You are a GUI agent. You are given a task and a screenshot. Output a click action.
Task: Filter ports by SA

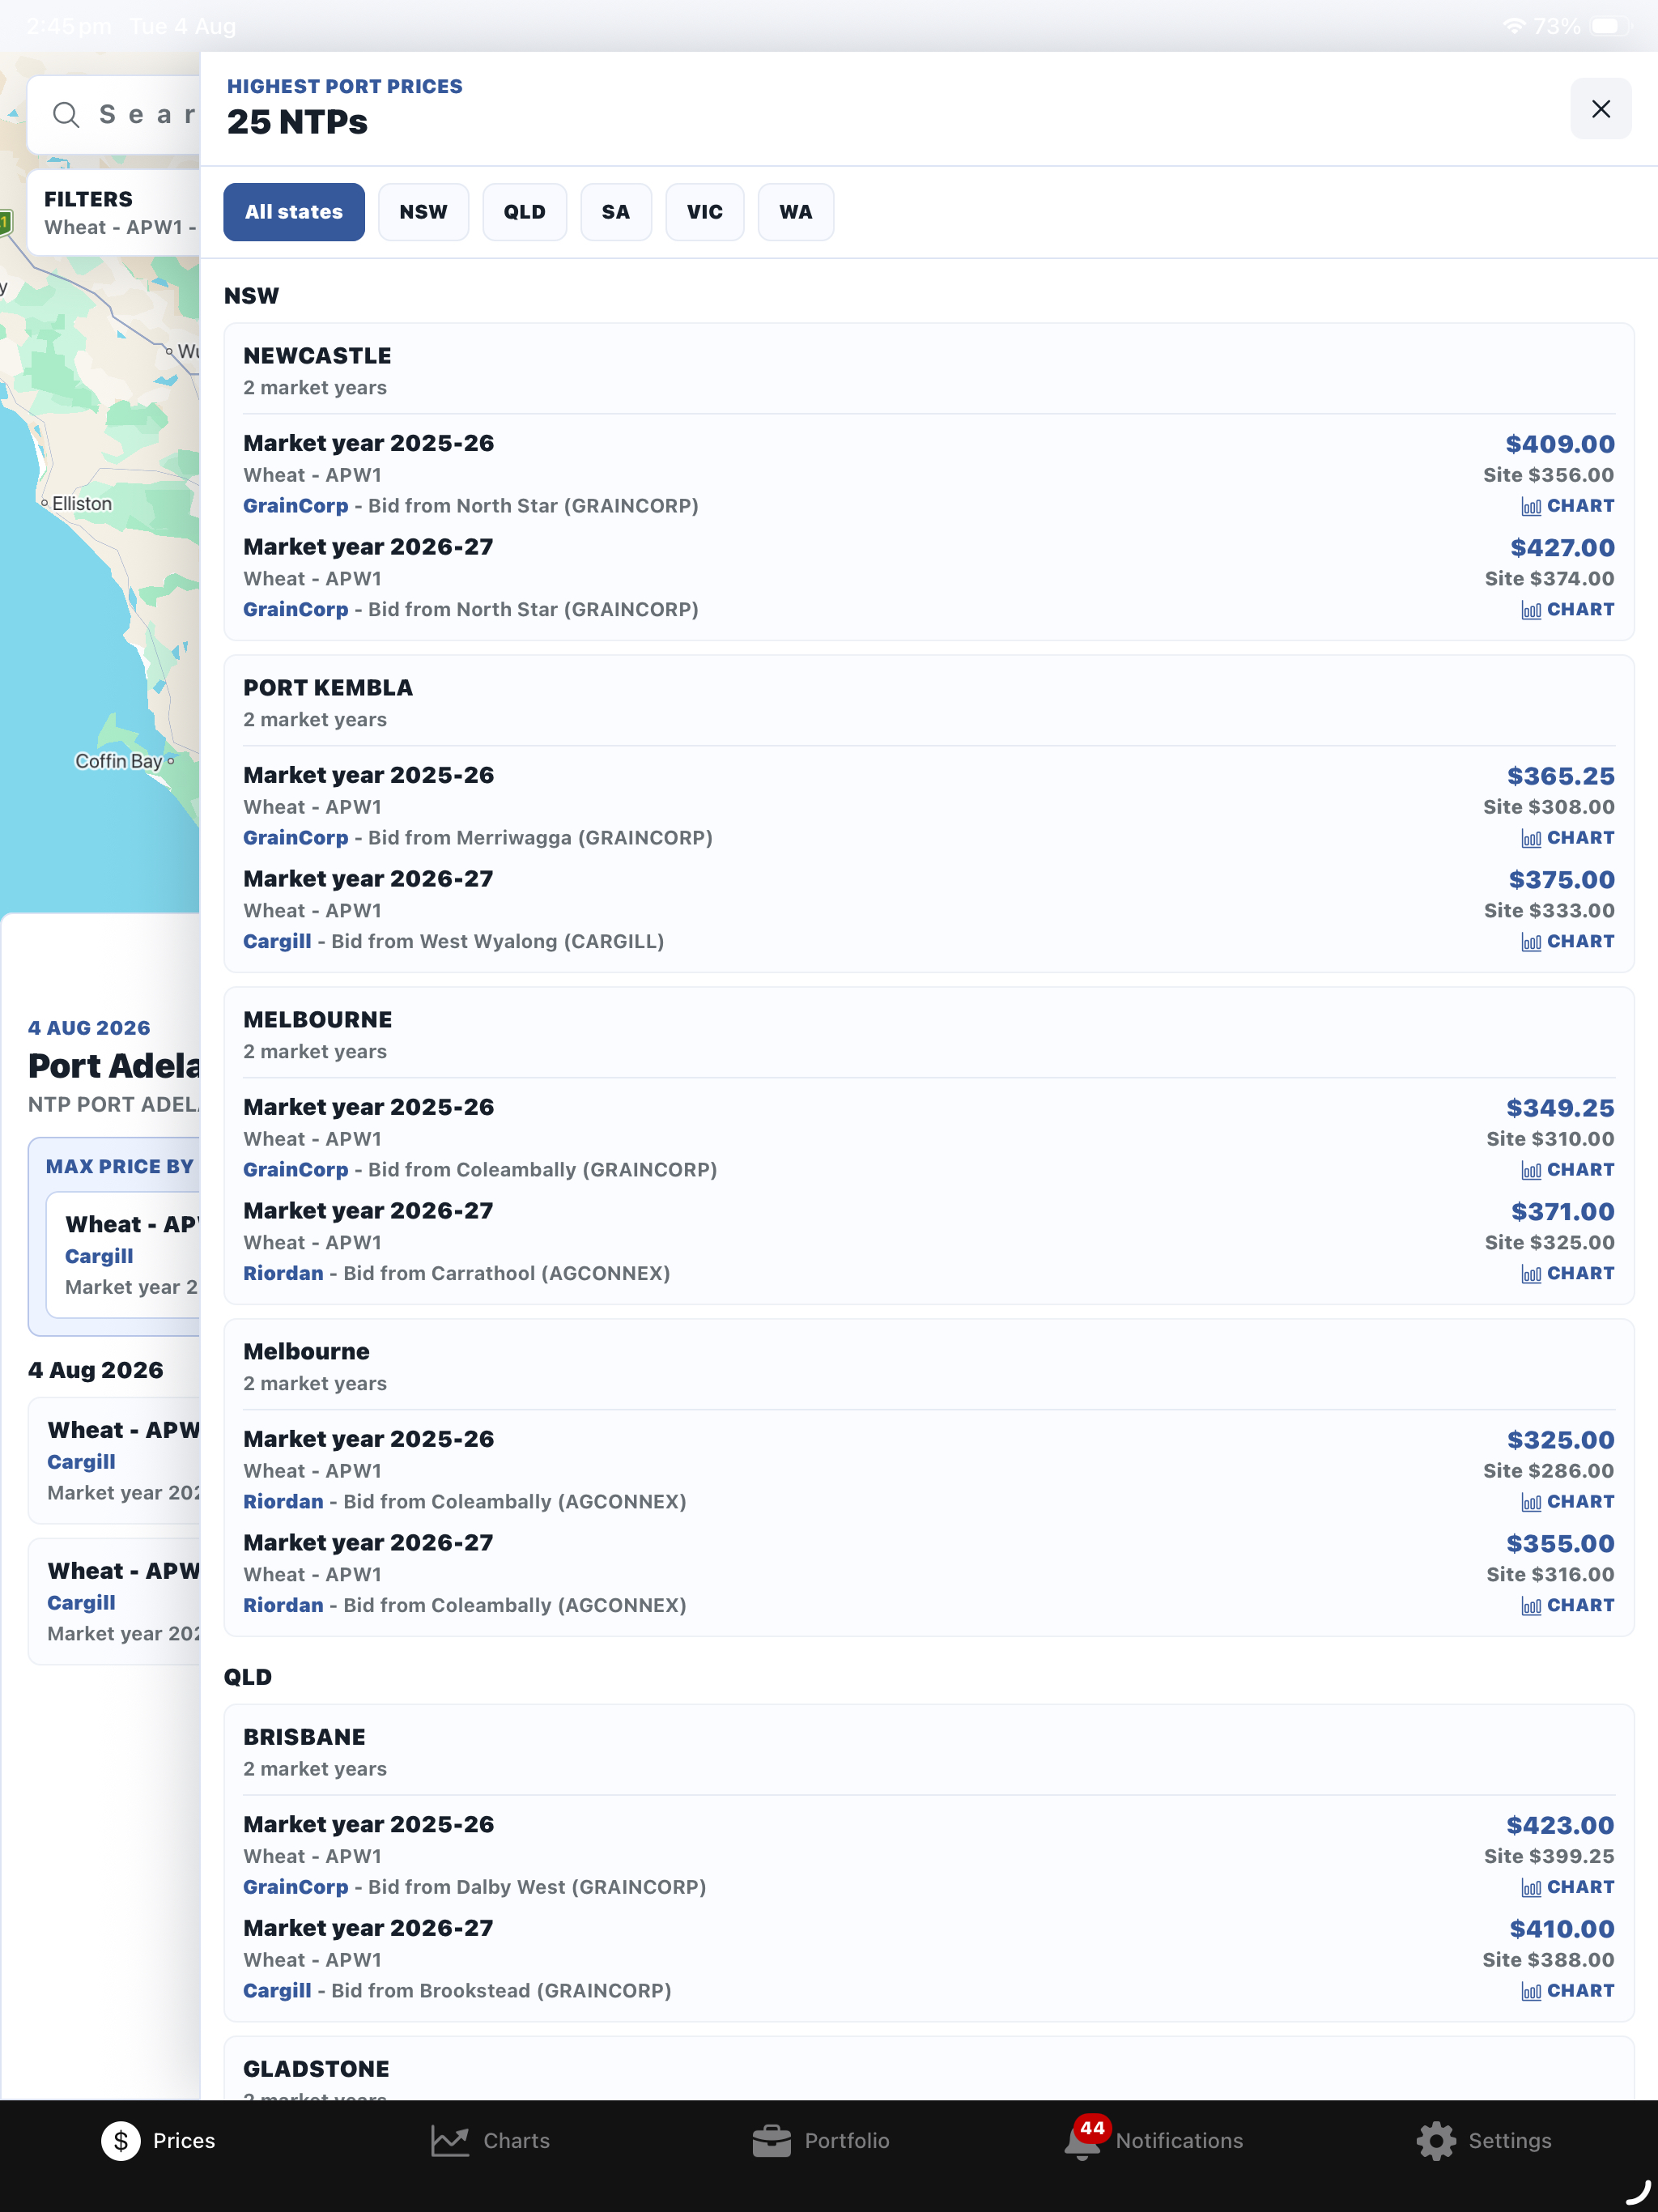click(616, 212)
